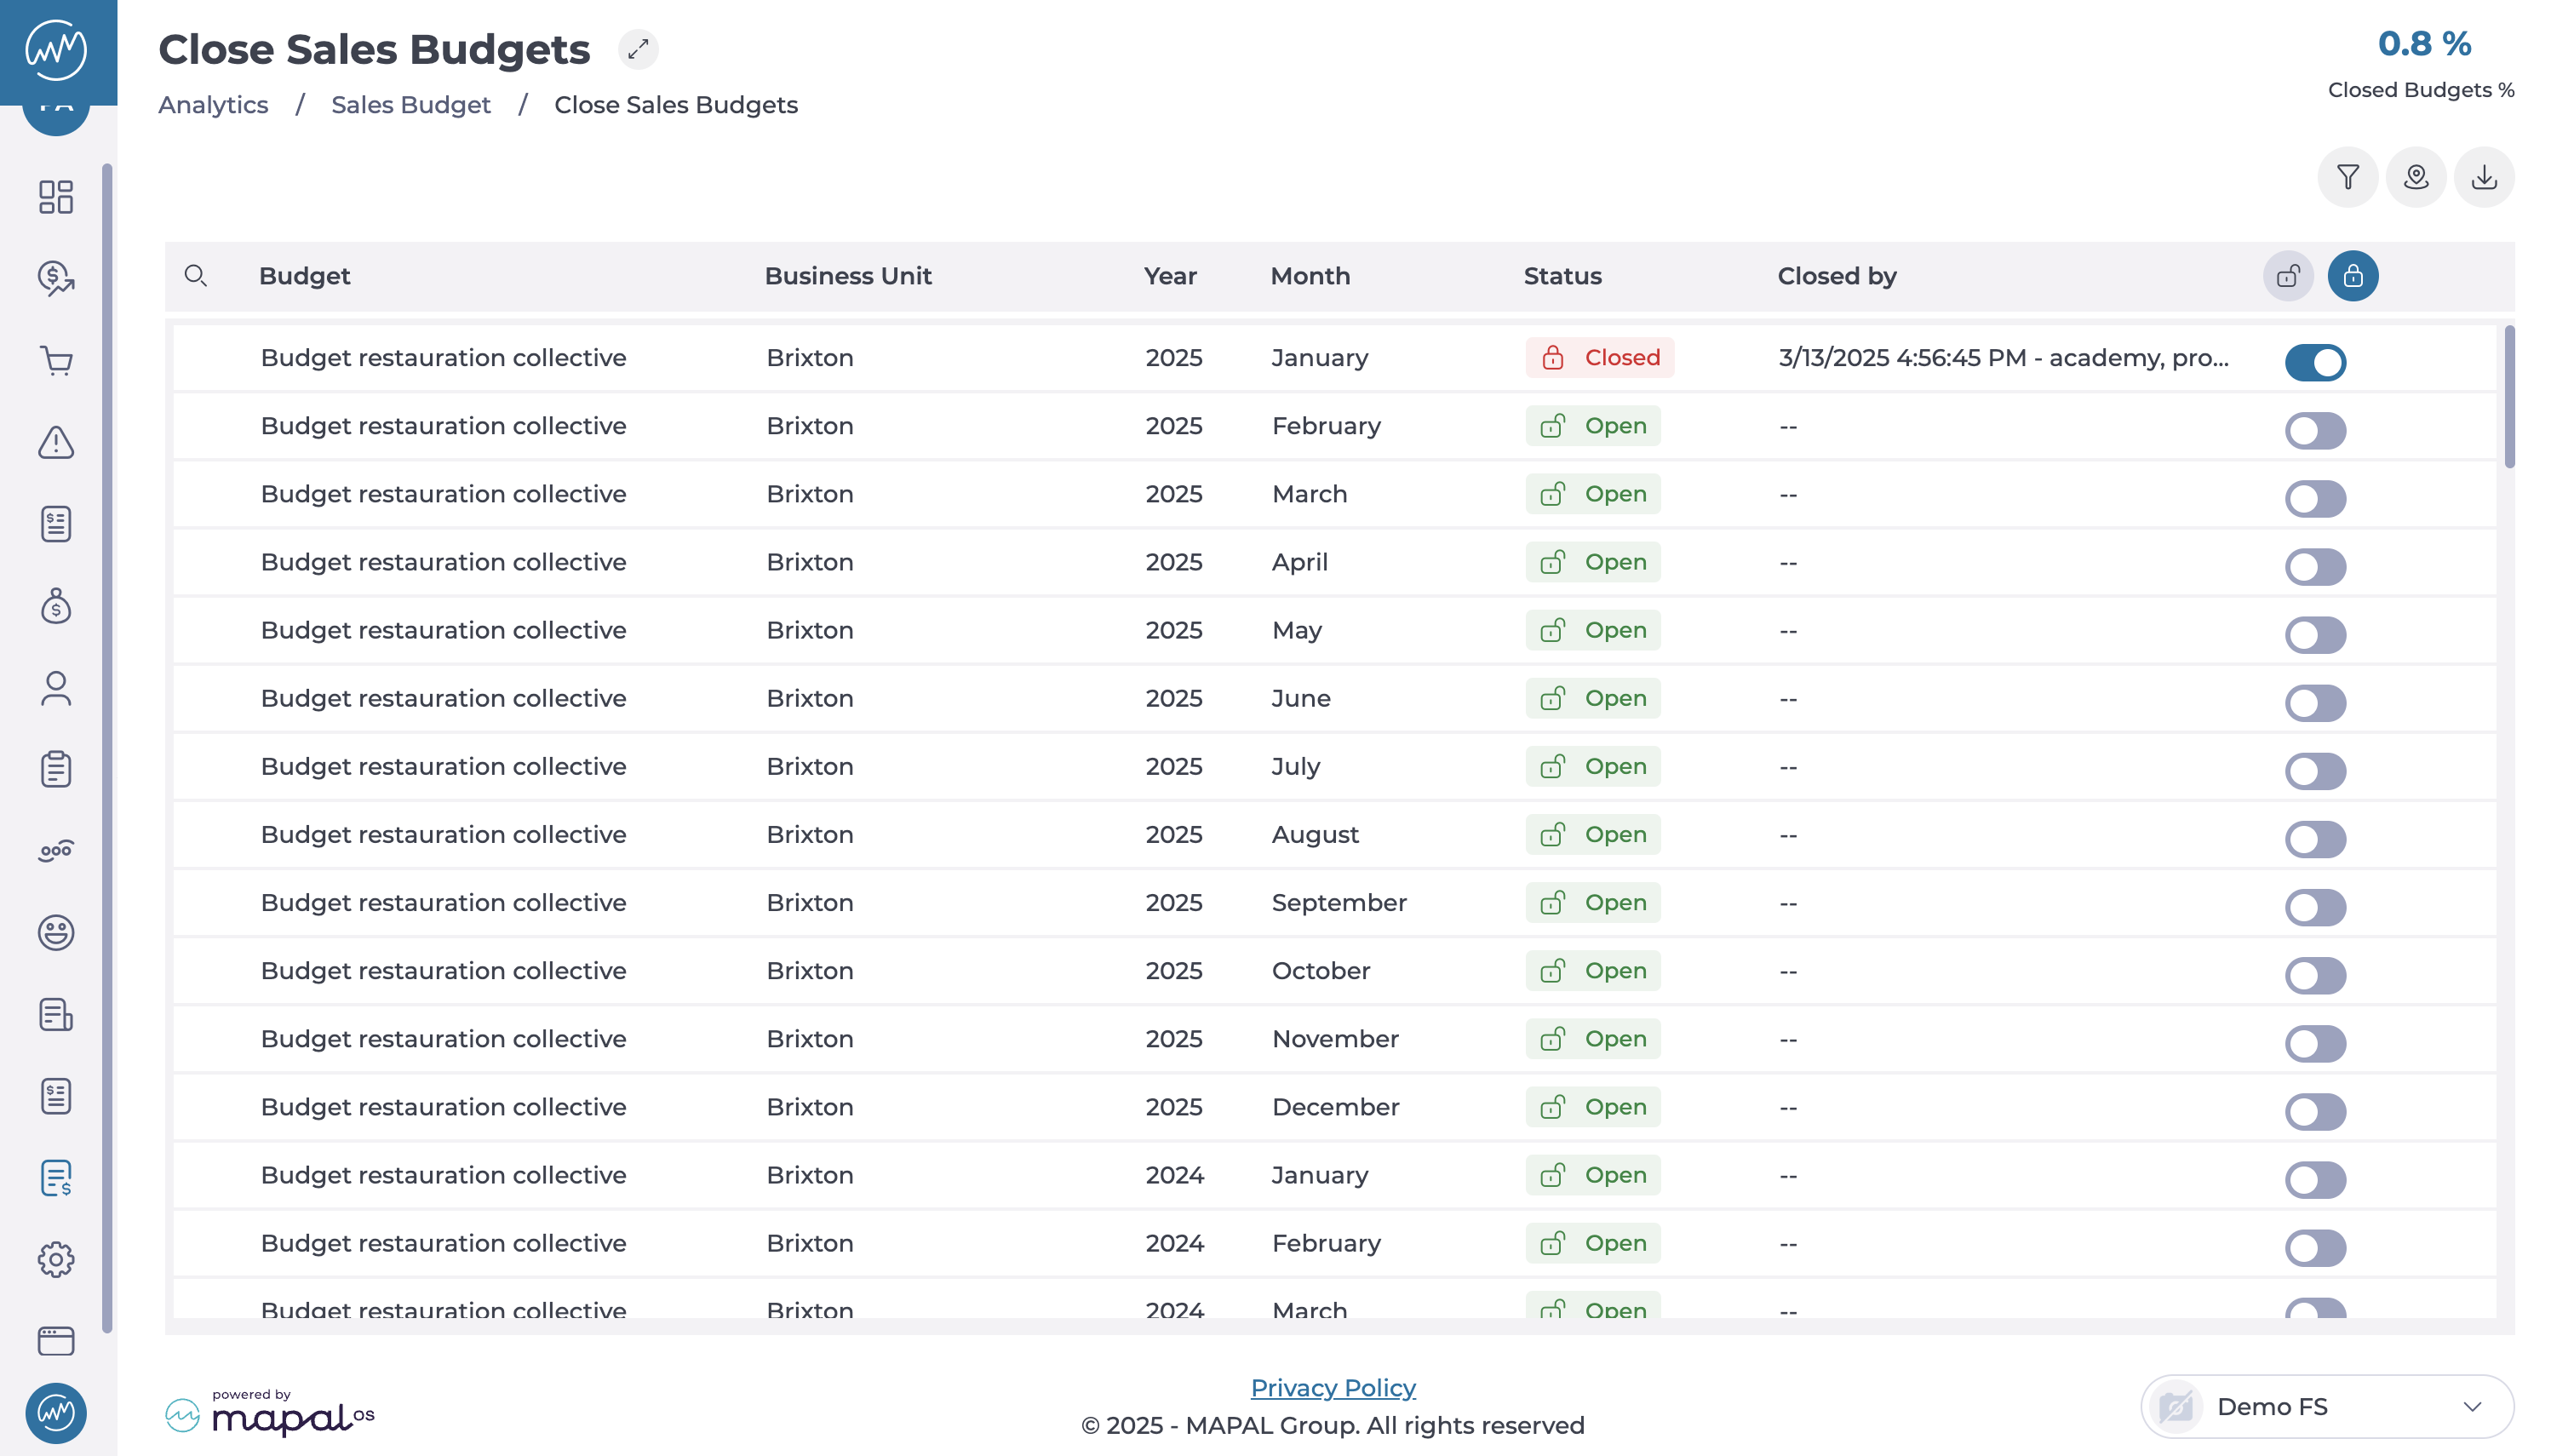
Task: Open the document with dollar sidebar icon
Action: pos(56,1178)
